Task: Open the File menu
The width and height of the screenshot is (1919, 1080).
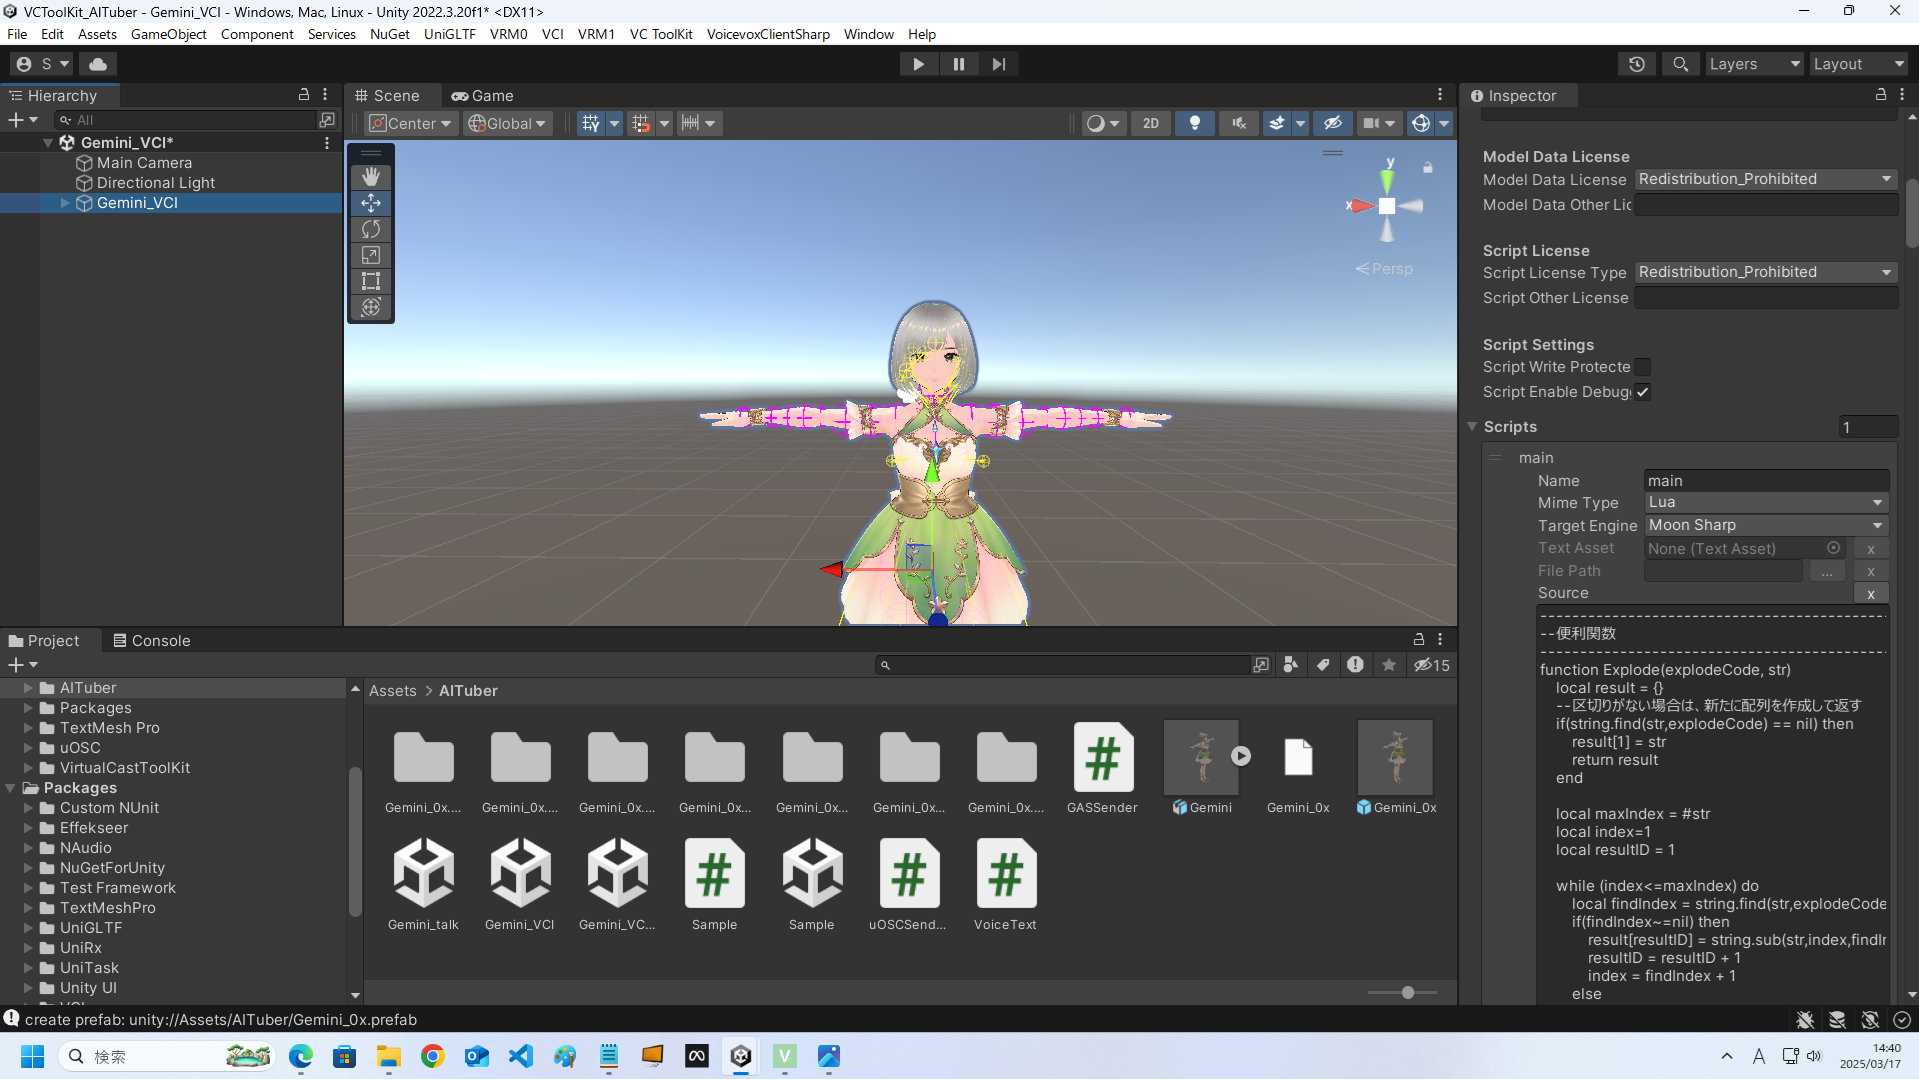Action: (x=17, y=34)
